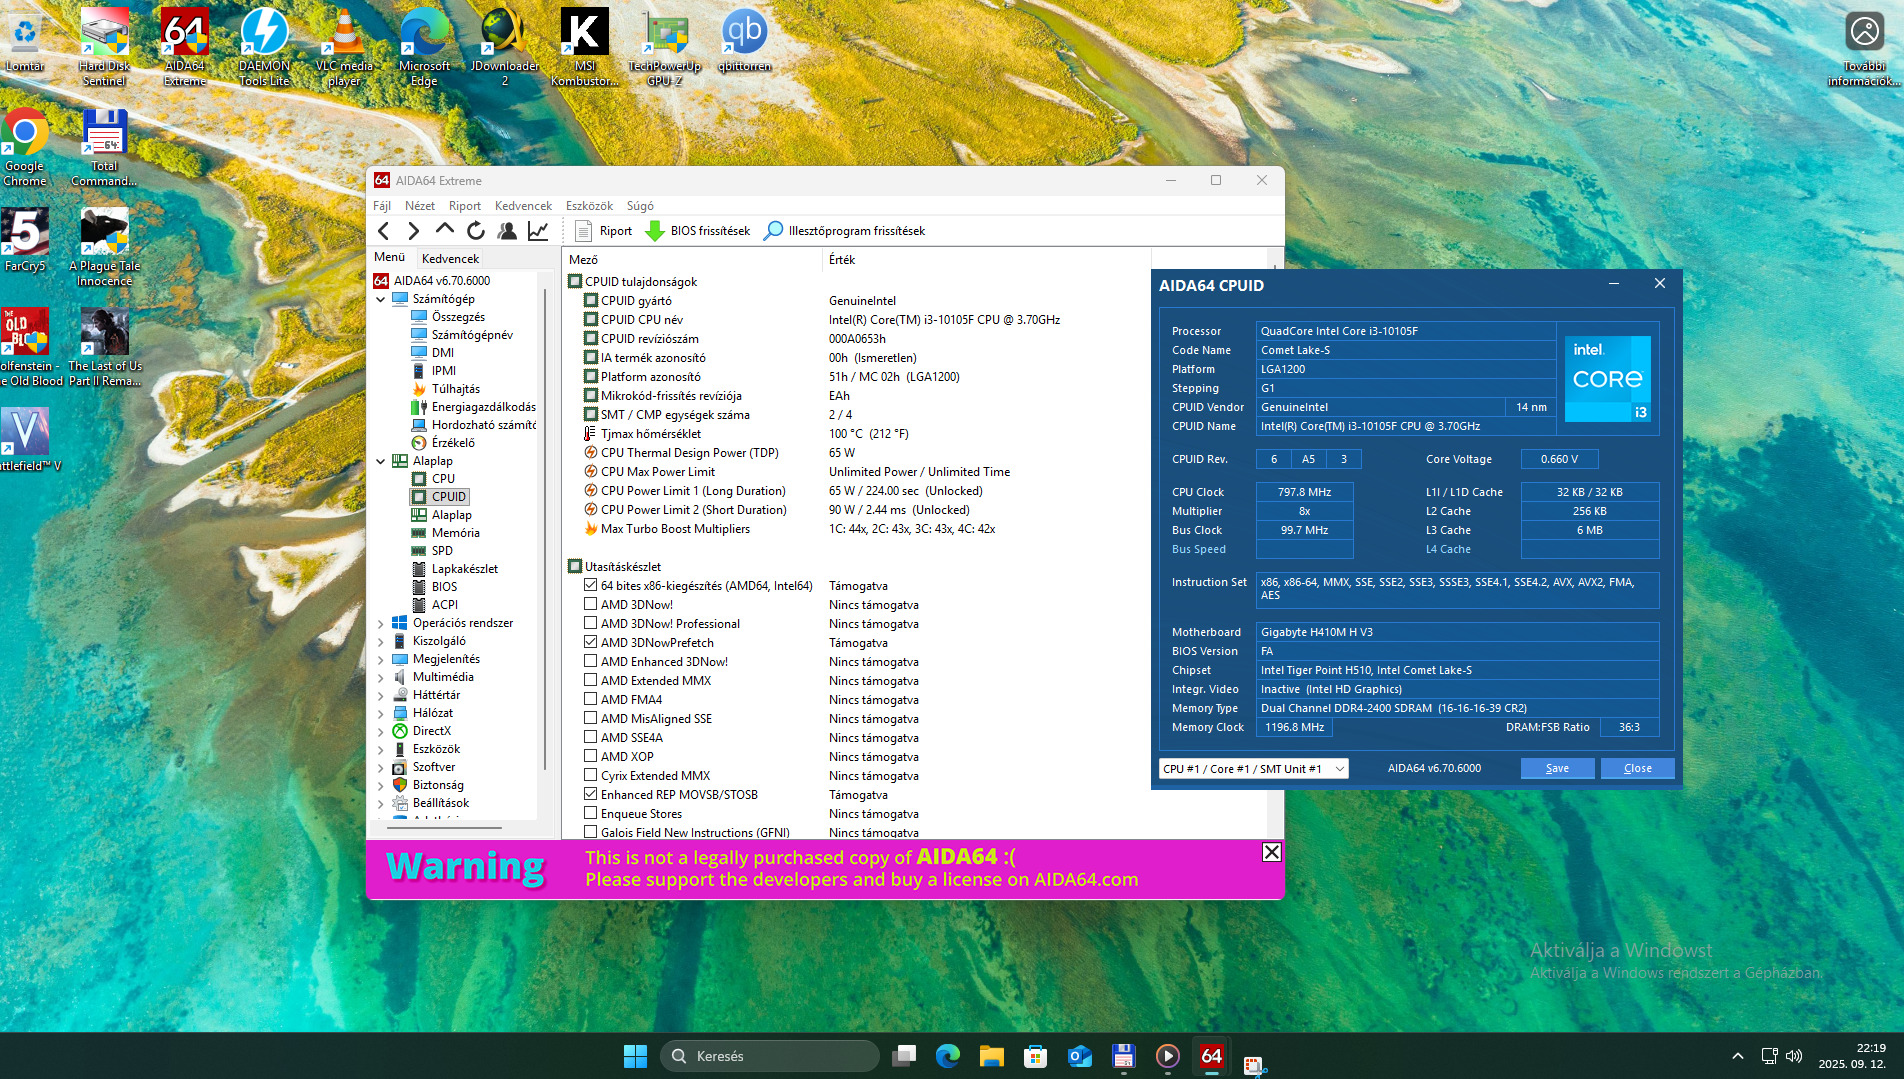This screenshot has width=1904, height=1079.
Task: Toggle AMD Extended MMX checkbox
Action: coord(591,680)
